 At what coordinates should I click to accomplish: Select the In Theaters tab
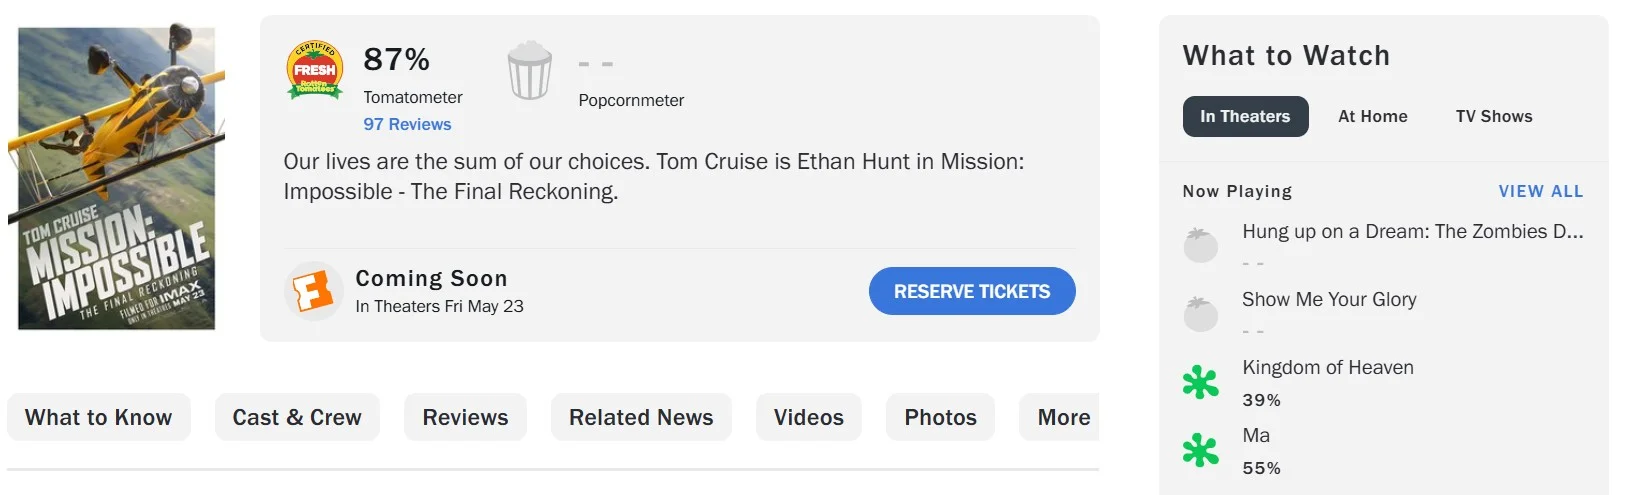click(x=1245, y=116)
